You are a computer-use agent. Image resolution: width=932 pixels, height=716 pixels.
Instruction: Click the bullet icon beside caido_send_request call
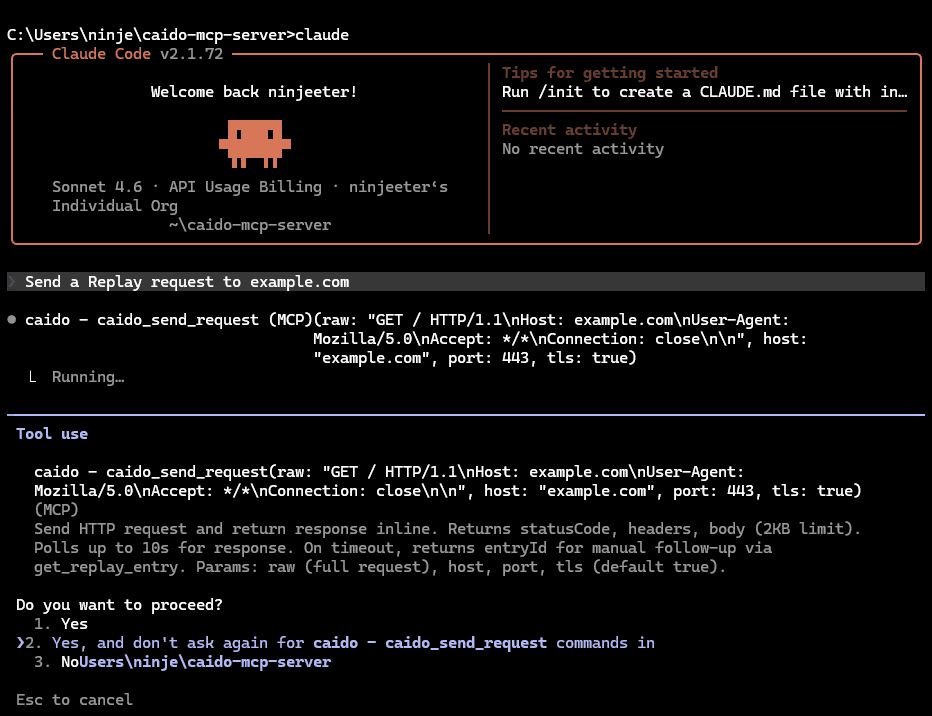[x=10, y=318]
